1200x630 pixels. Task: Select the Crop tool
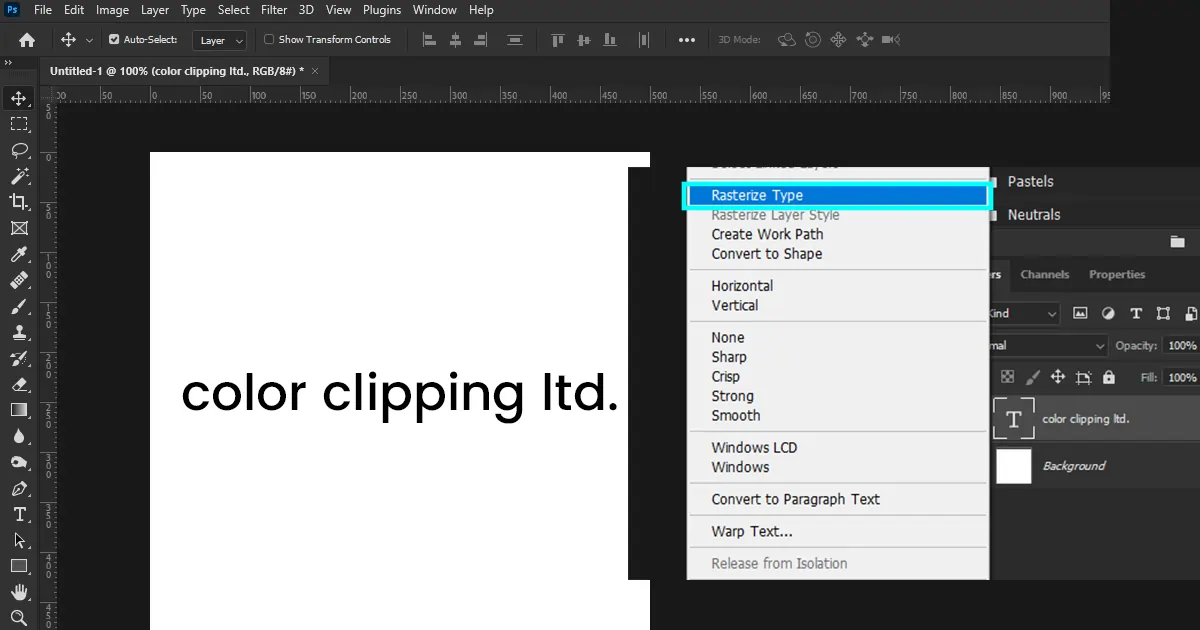pyautogui.click(x=21, y=202)
